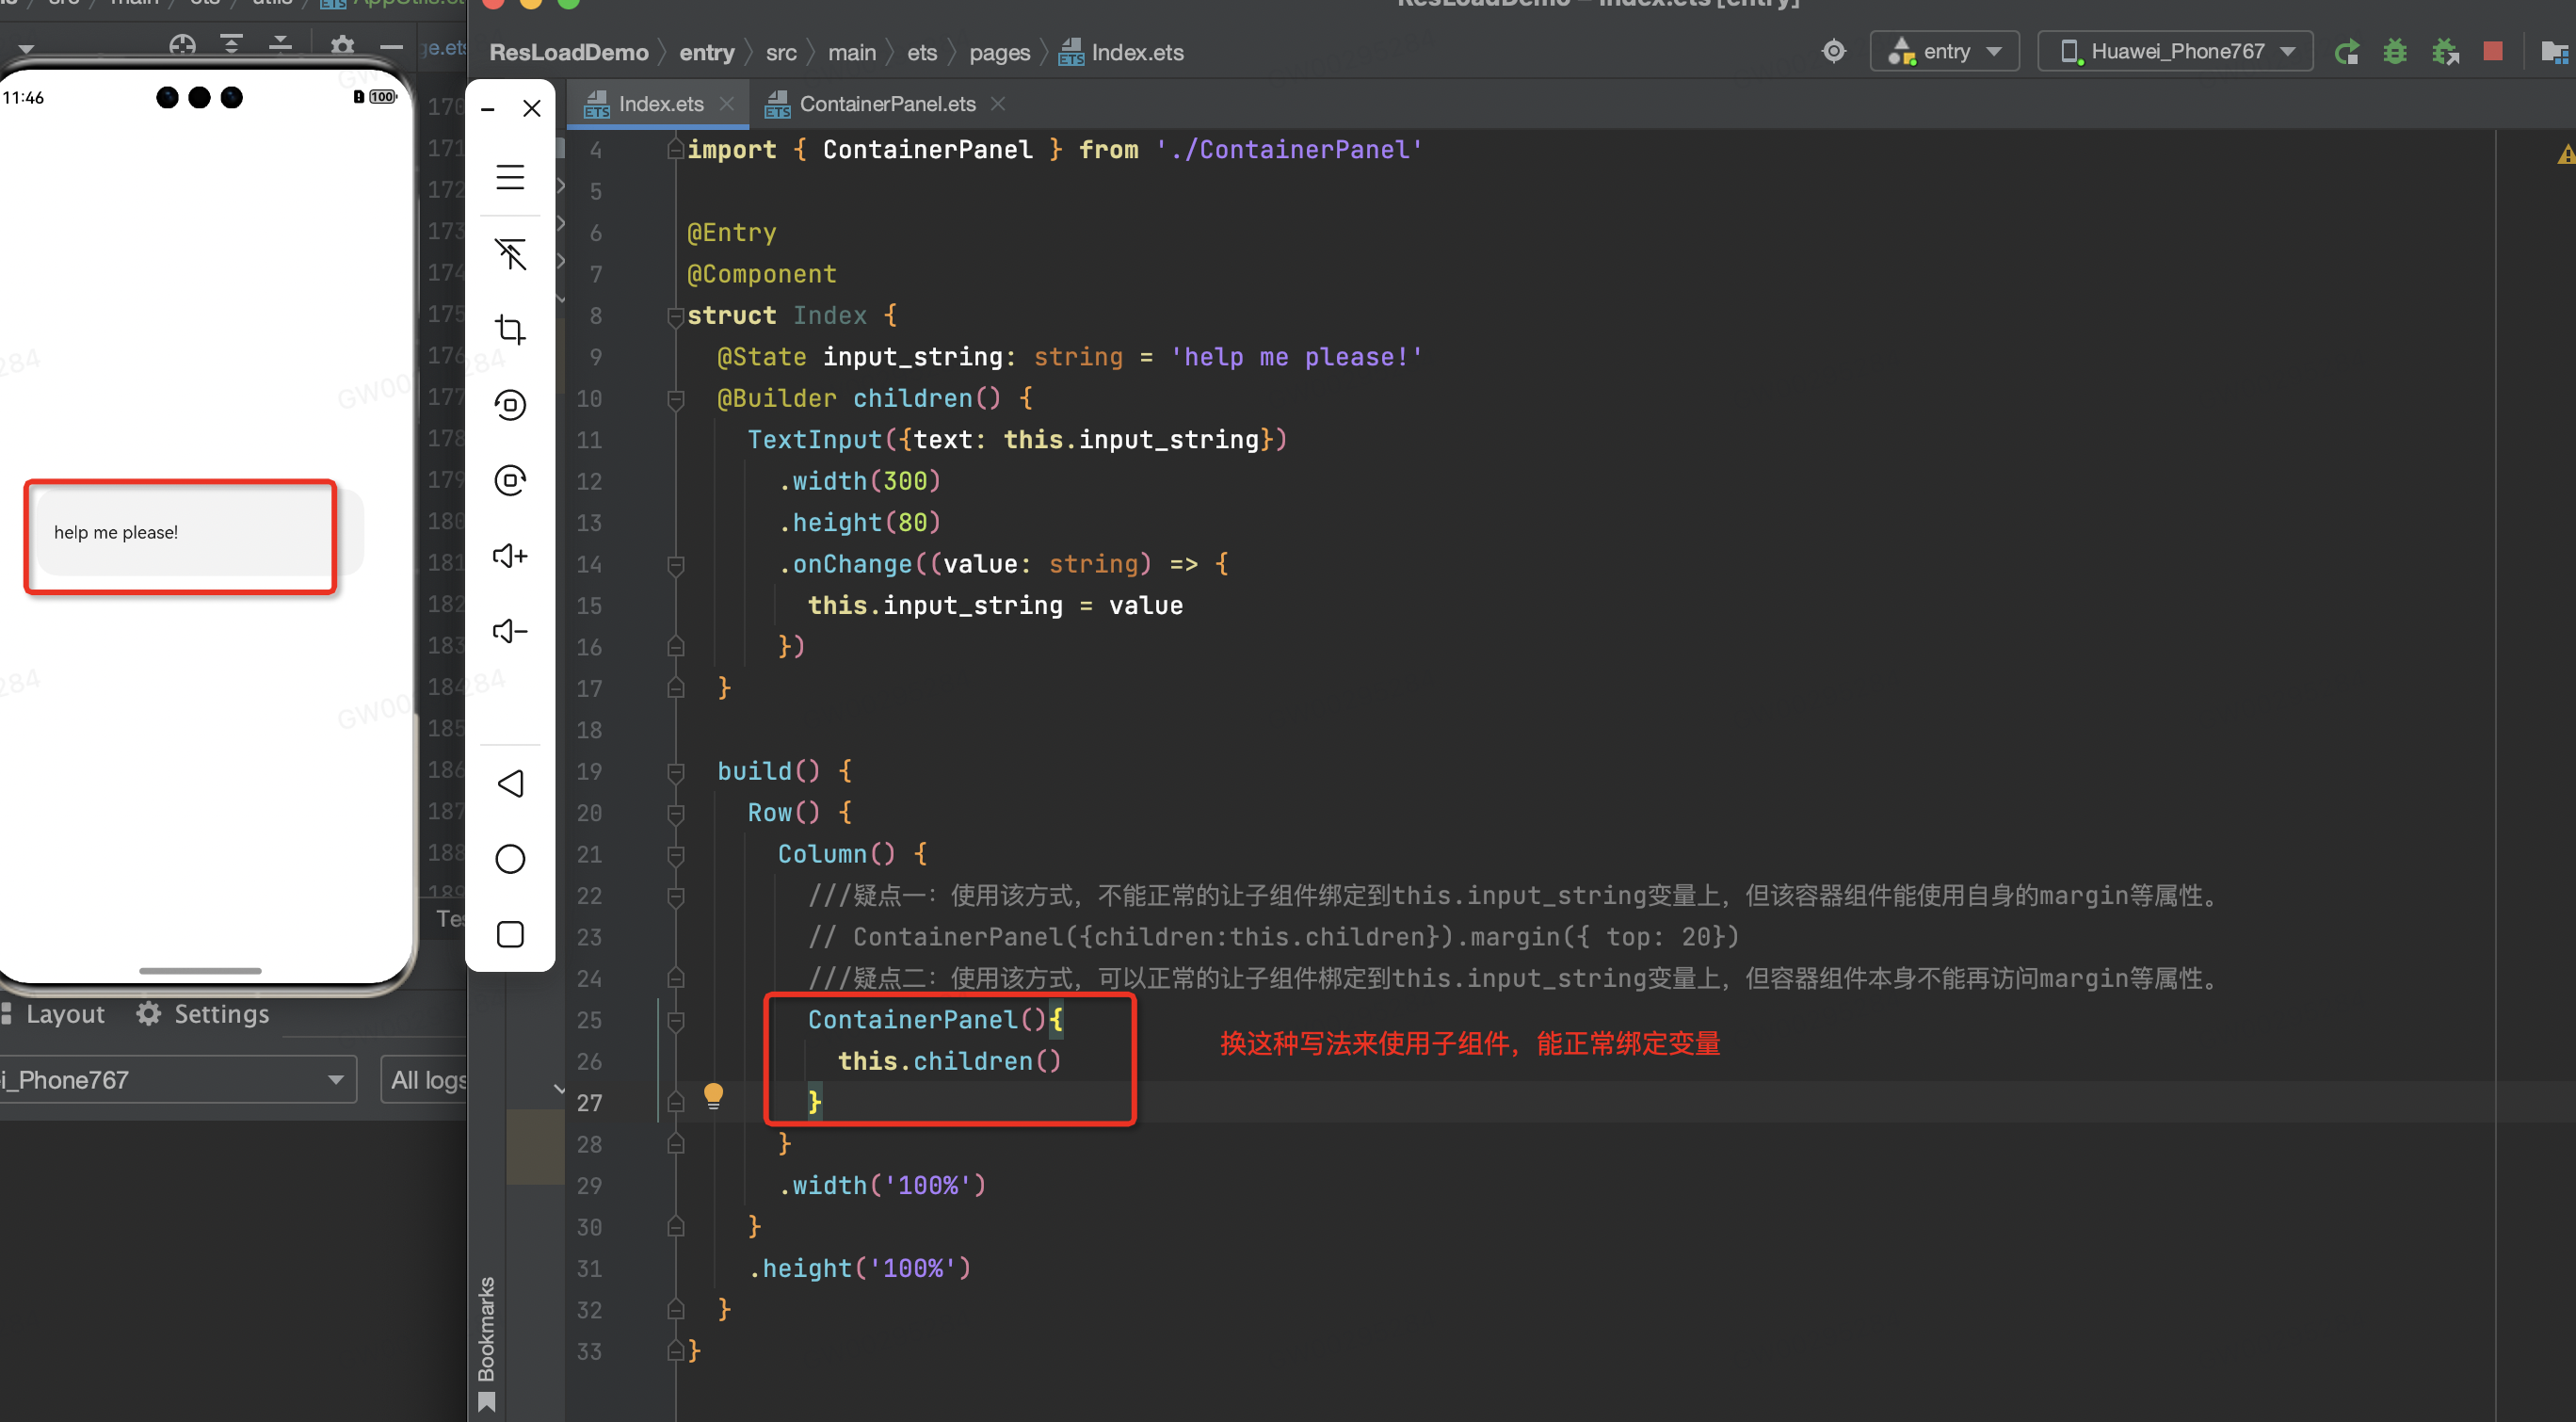Collapse the build() method fold marker
Viewport: 2576px width, 1422px height.
pos(675,772)
